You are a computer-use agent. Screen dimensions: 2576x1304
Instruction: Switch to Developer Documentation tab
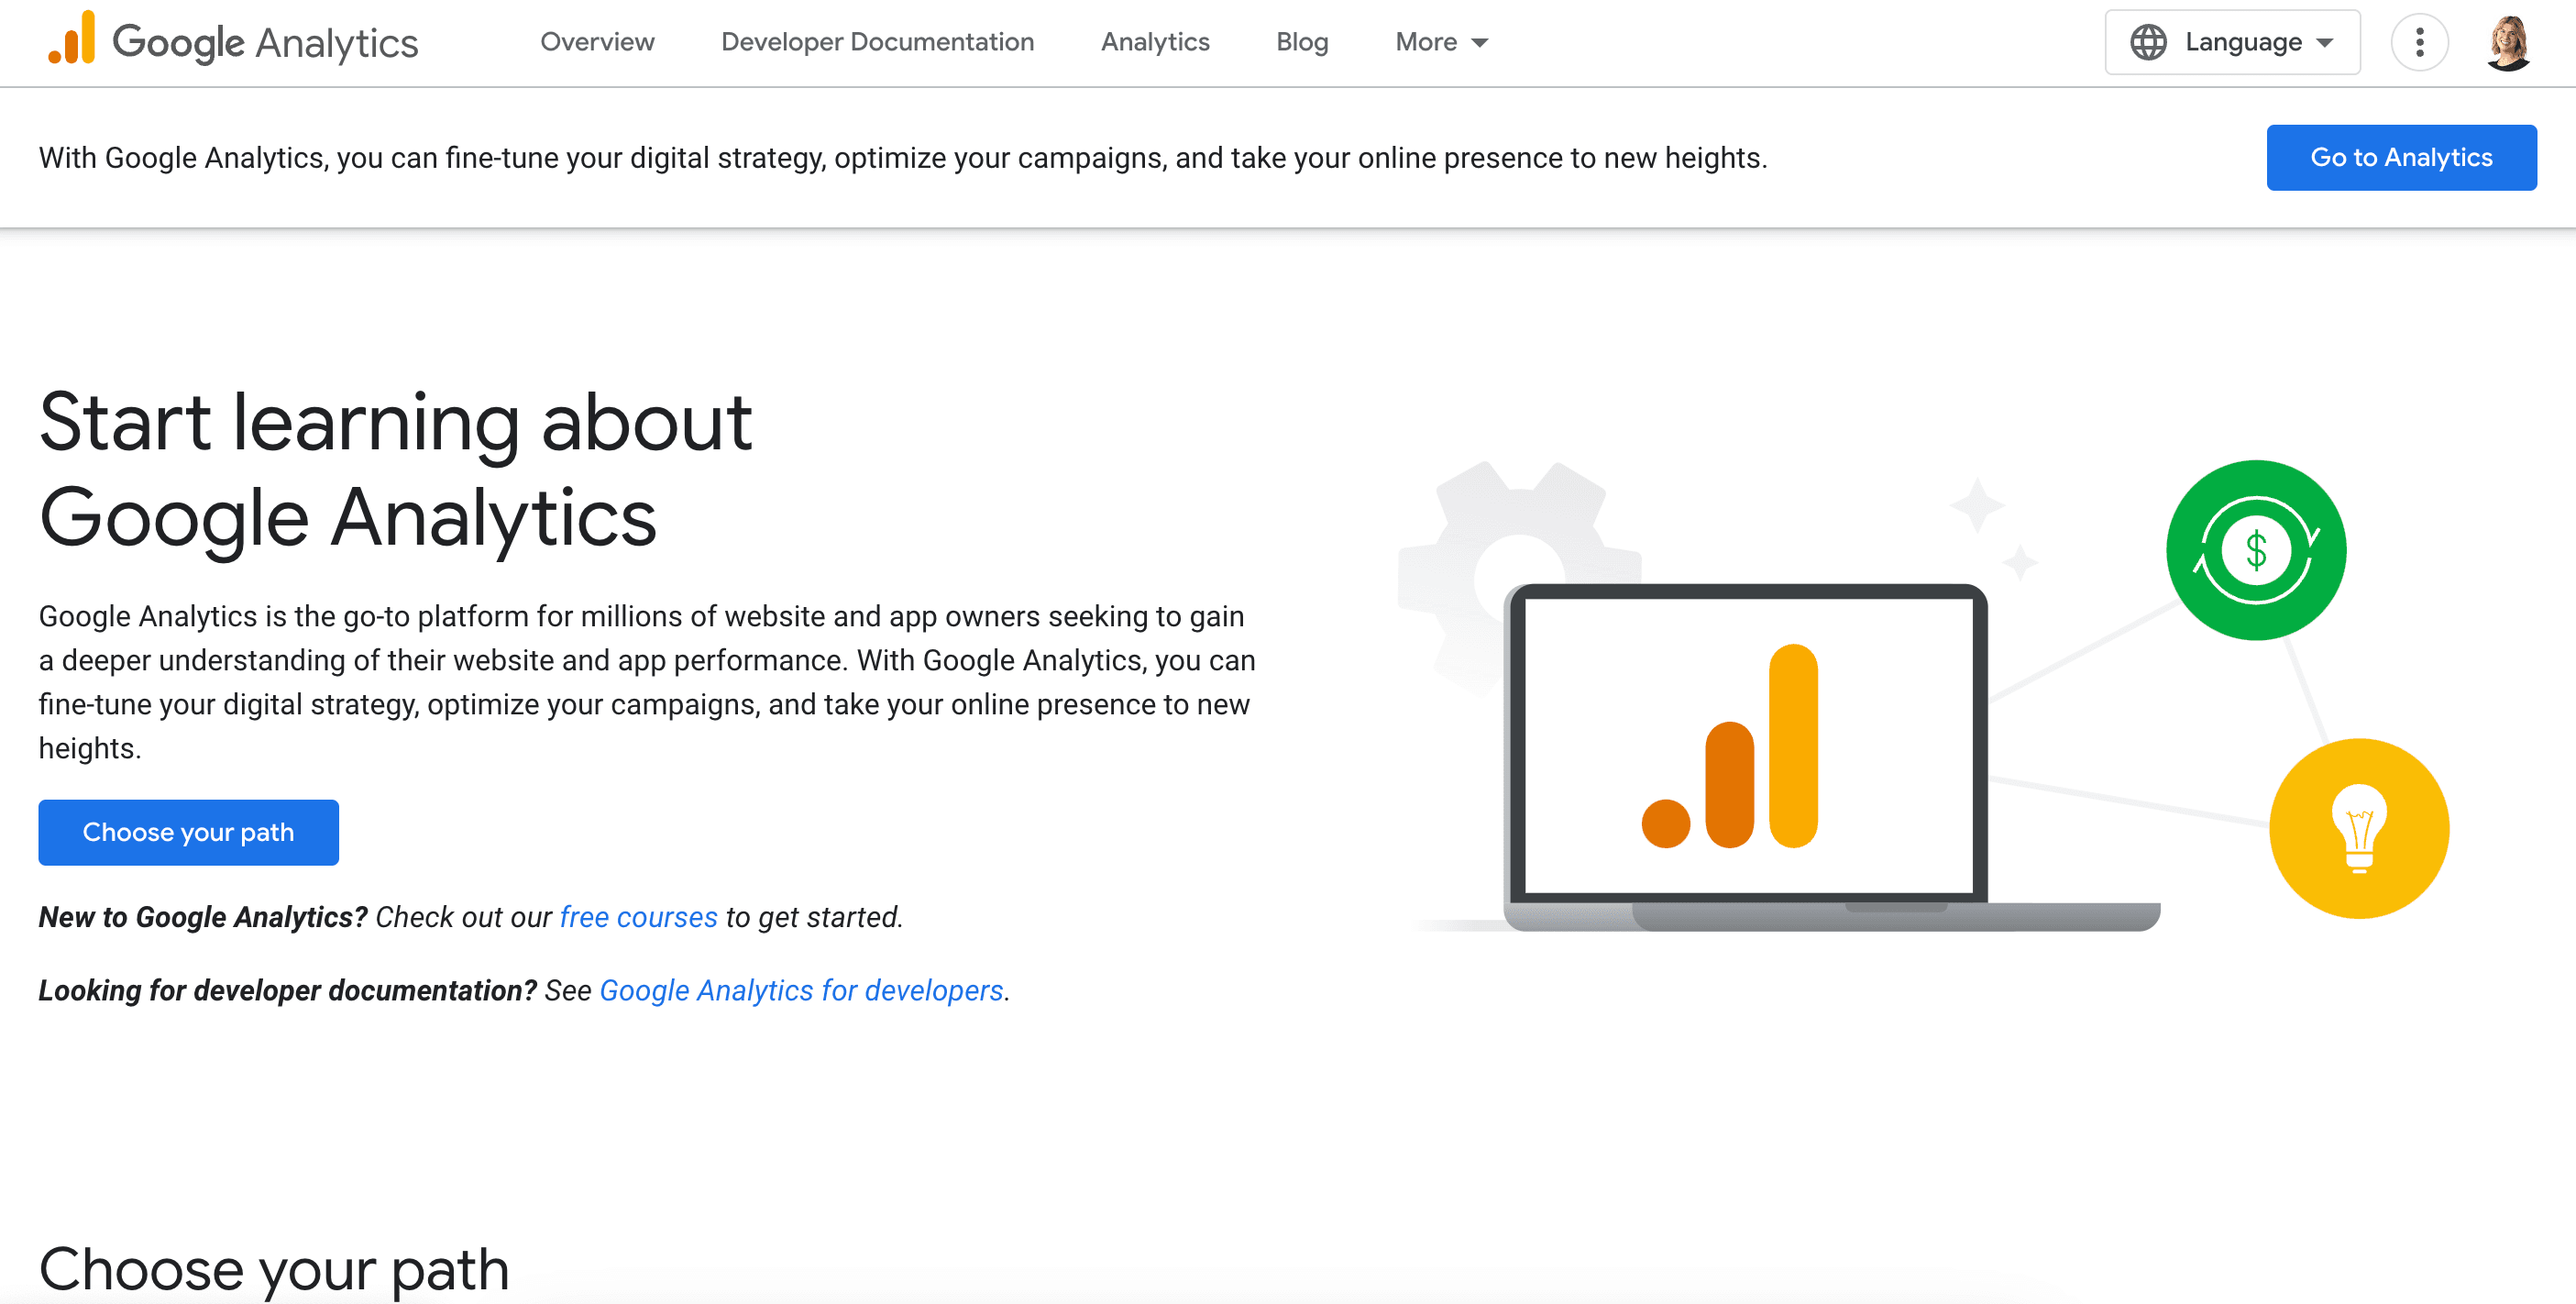[877, 42]
